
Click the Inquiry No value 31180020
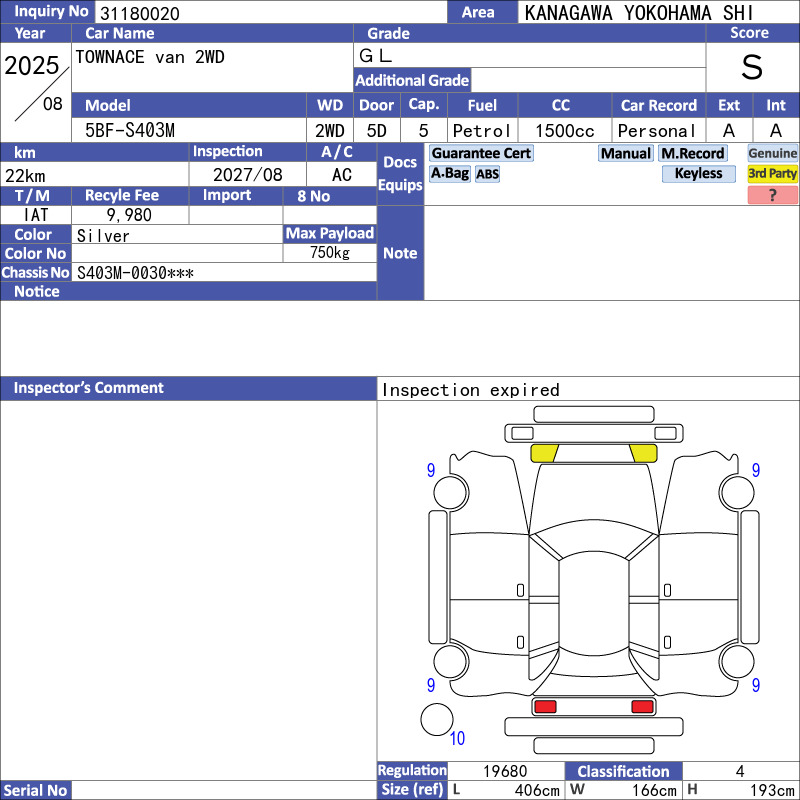click(x=140, y=13)
